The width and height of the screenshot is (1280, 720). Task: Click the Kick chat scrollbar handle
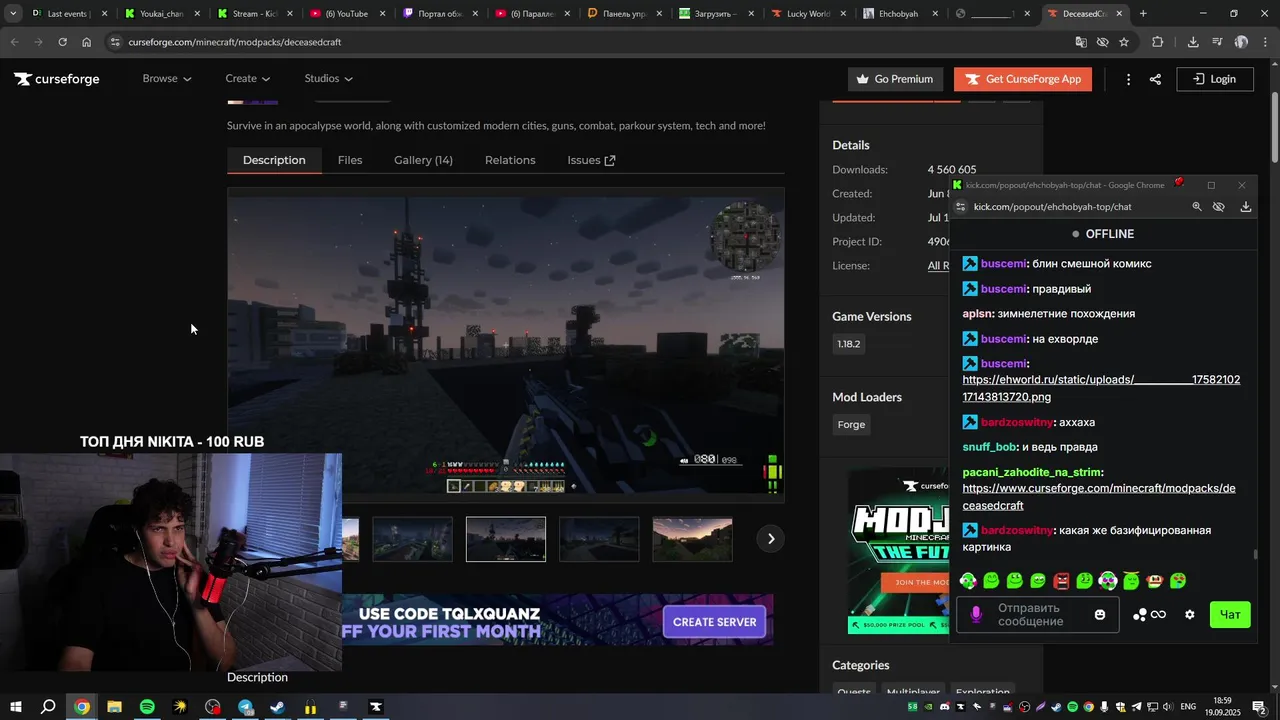[x=1256, y=554]
